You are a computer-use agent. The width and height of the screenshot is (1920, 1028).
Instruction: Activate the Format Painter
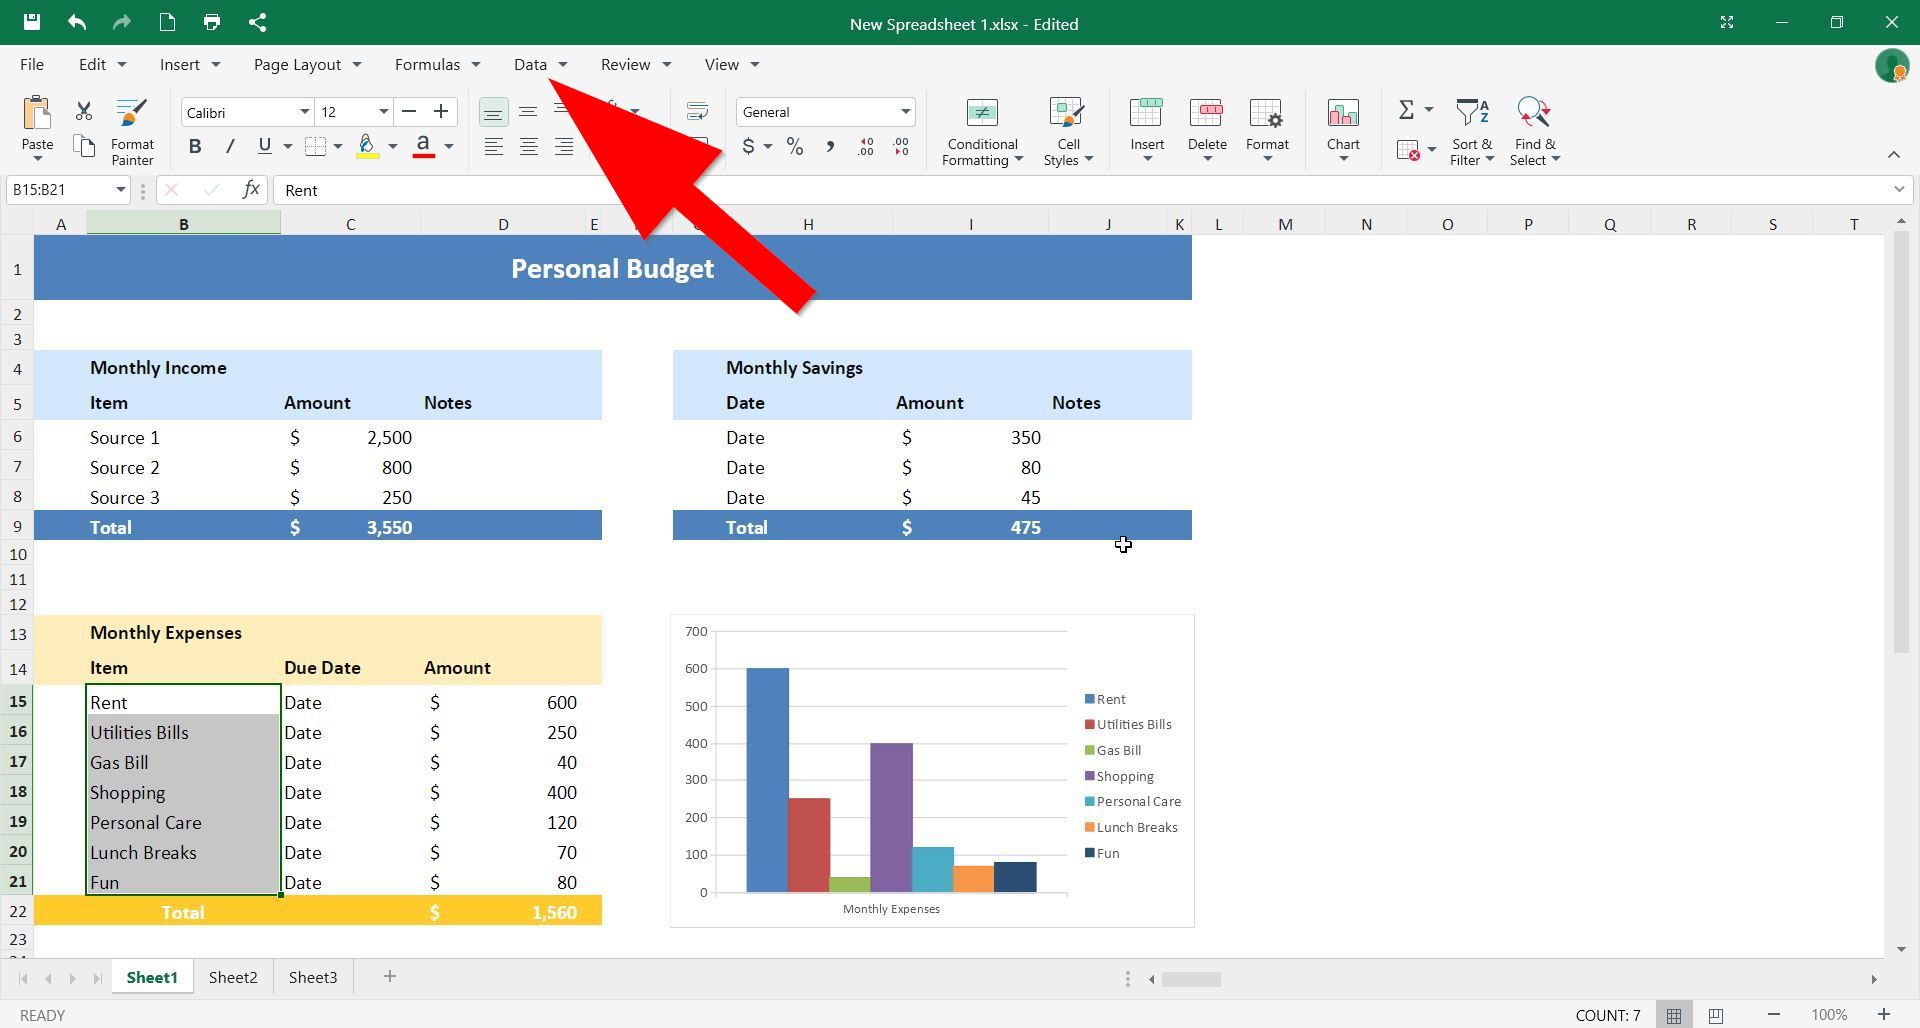[x=132, y=131]
